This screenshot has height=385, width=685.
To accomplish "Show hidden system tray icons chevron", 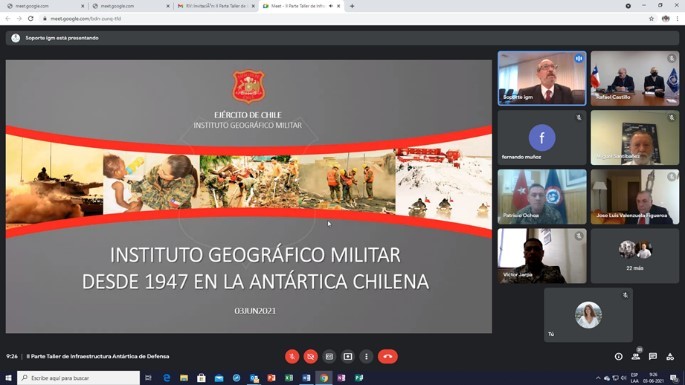I will point(598,378).
